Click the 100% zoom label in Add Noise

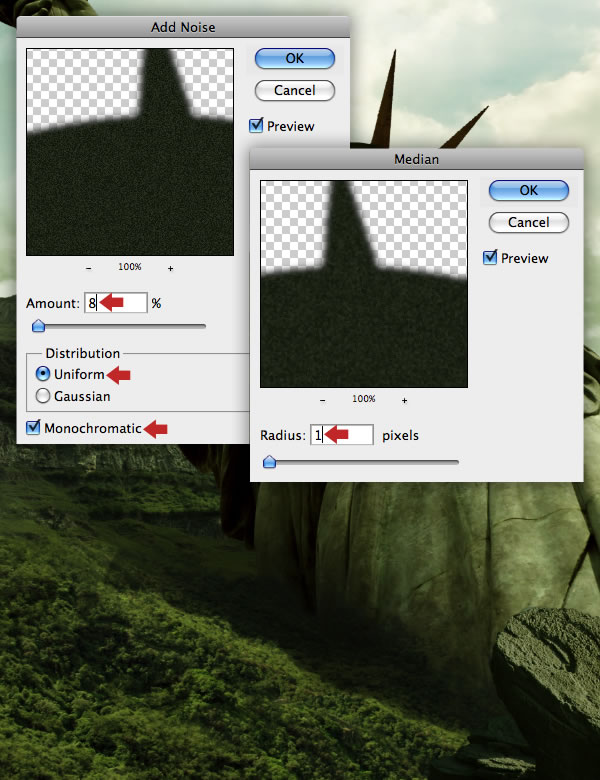point(129,267)
